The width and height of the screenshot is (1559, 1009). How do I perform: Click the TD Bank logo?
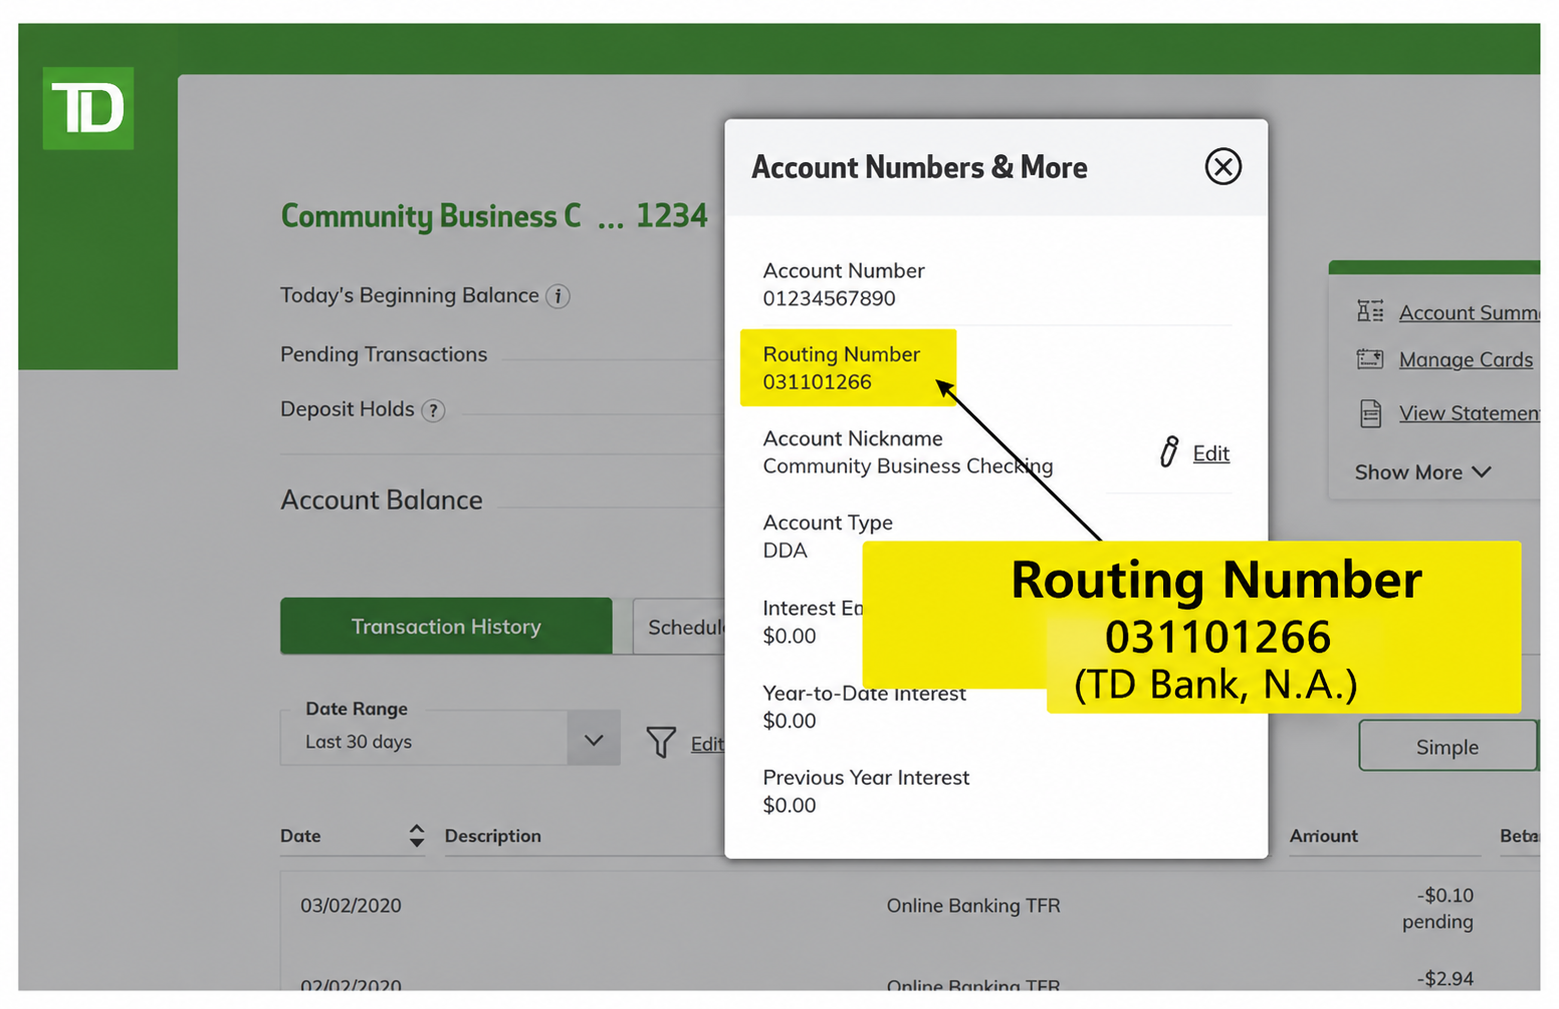88,108
